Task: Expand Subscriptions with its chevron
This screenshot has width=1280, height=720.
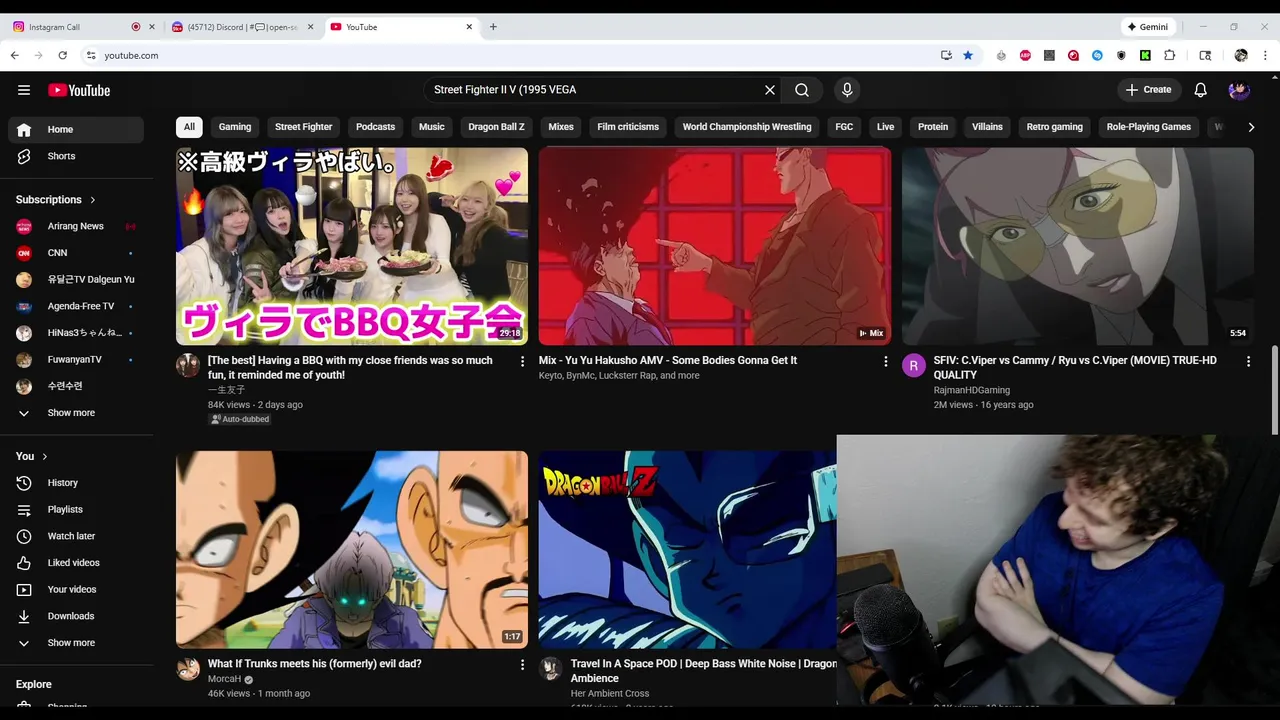Action: point(93,200)
